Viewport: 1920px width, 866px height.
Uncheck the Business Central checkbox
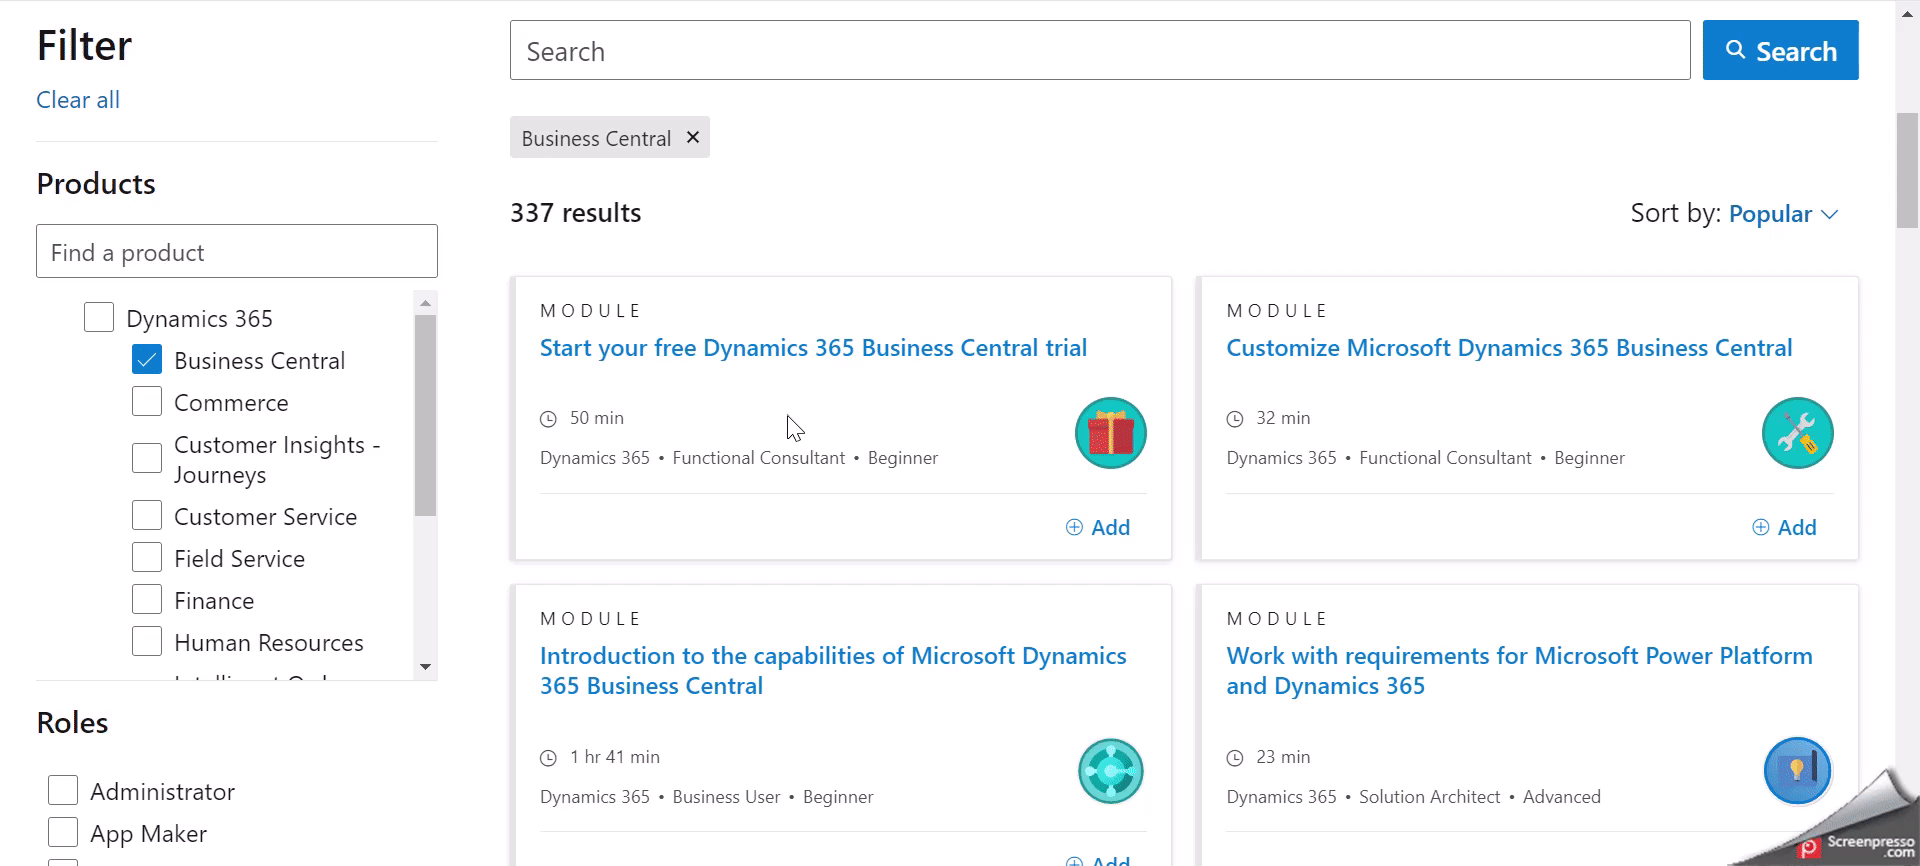point(147,360)
